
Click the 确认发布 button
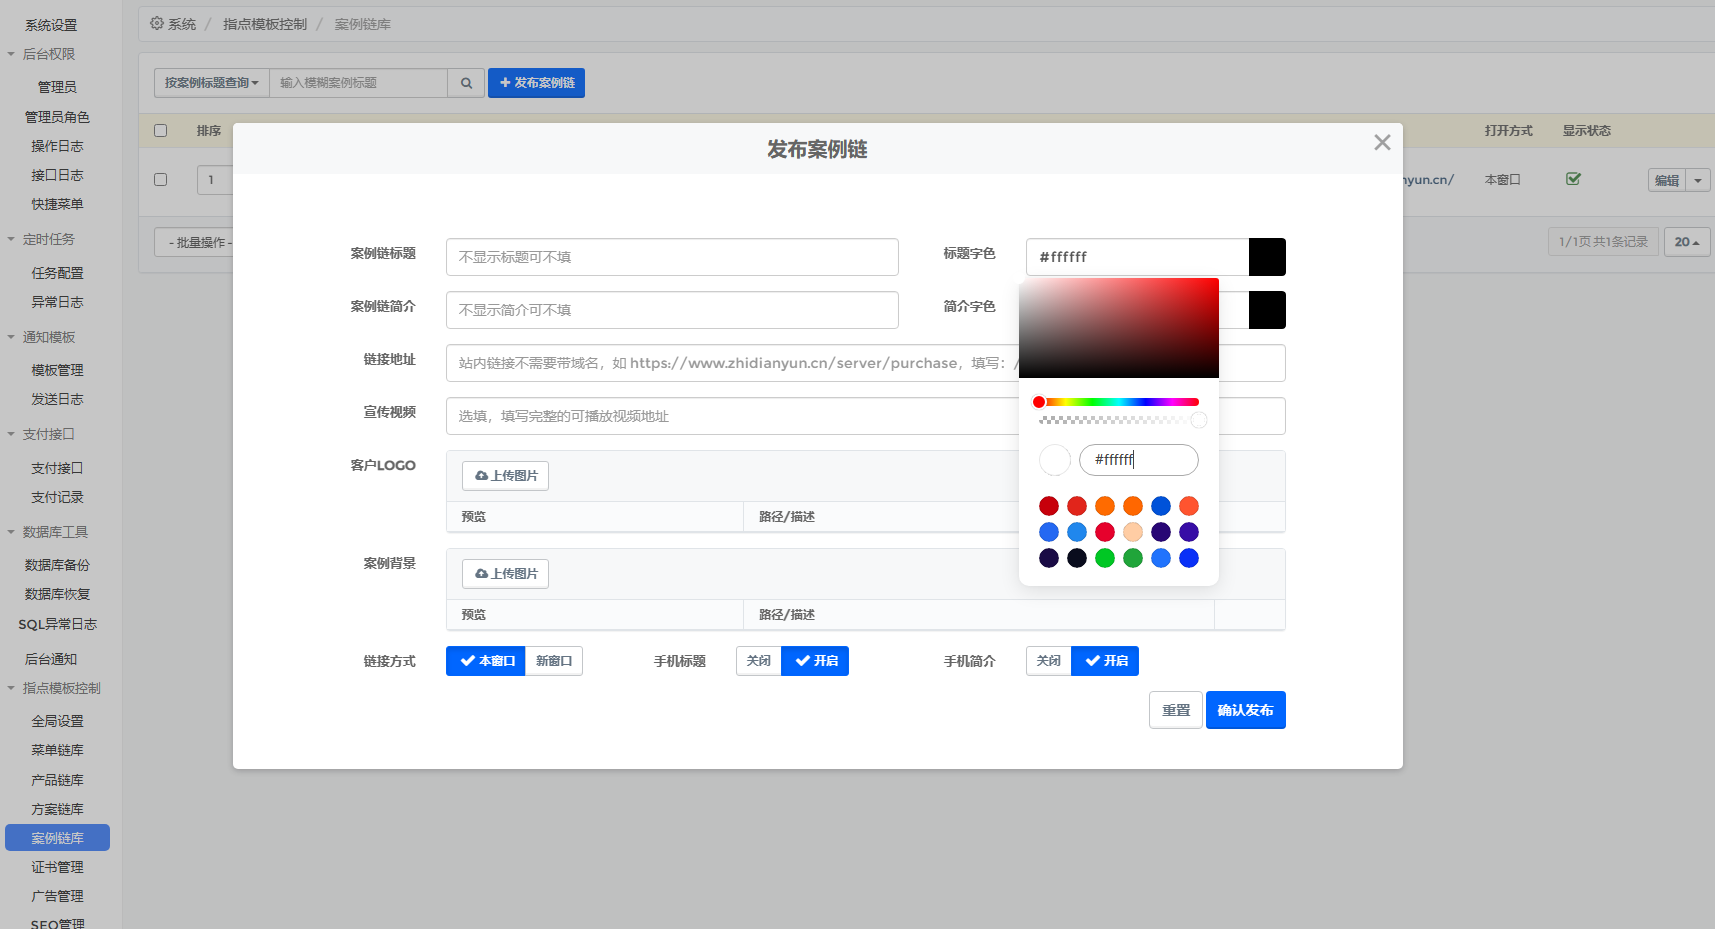point(1246,710)
